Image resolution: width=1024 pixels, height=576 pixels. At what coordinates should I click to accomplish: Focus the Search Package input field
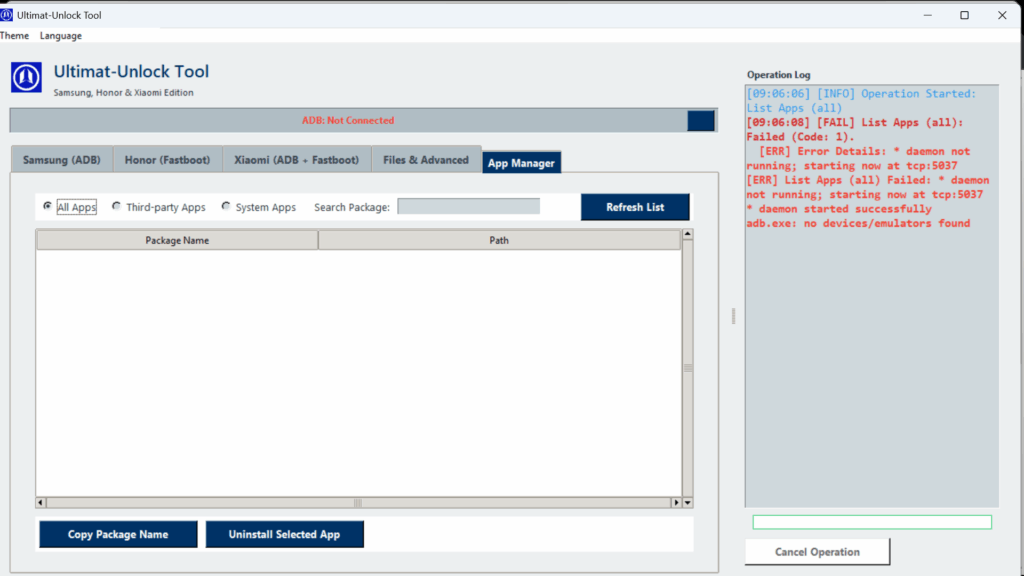tap(468, 207)
